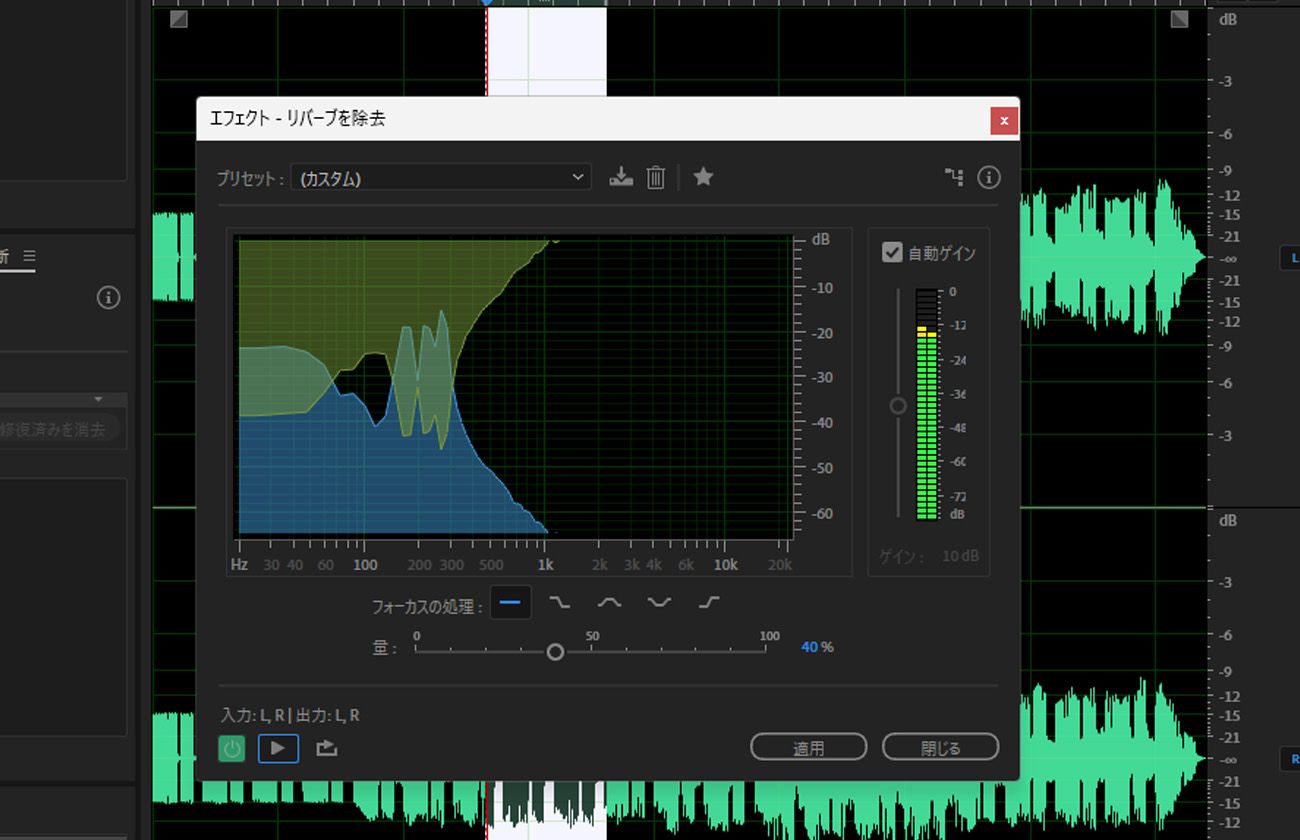Click the 閉じる button

[940, 747]
